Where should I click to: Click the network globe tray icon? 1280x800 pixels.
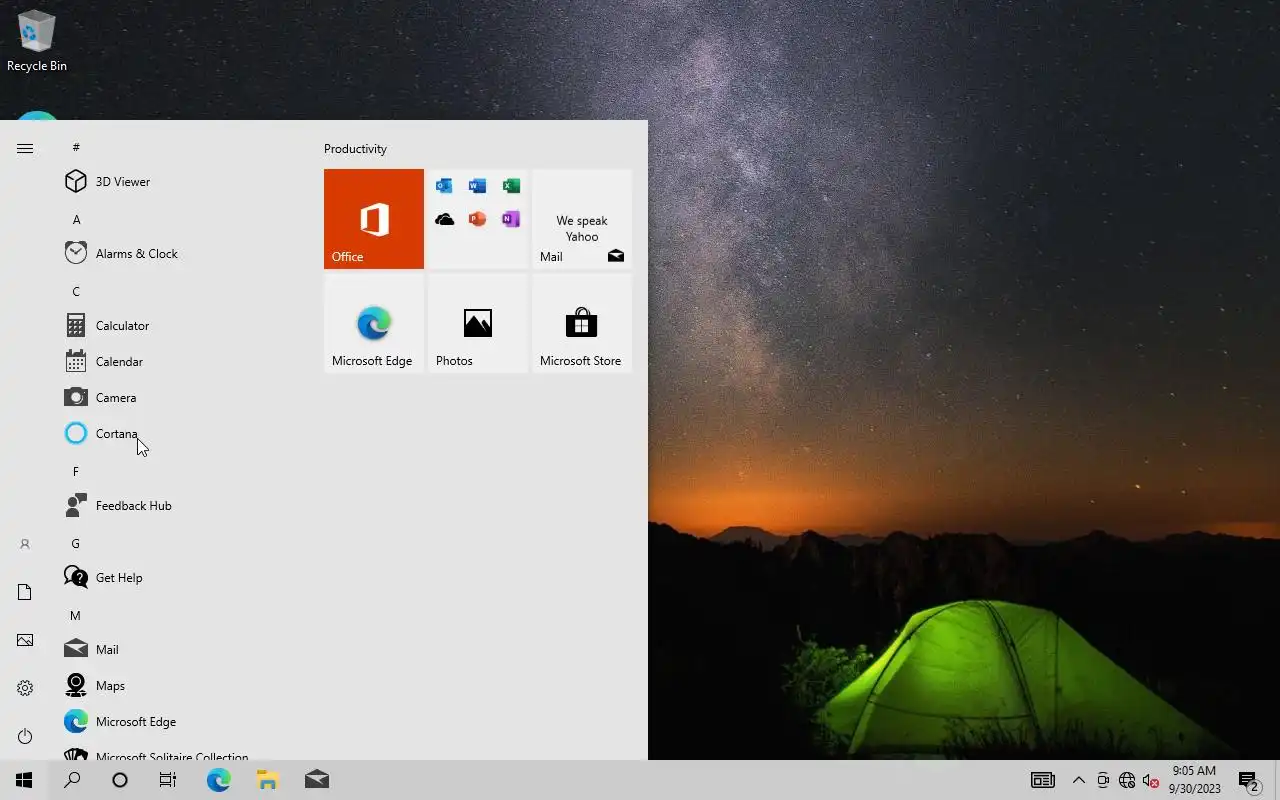tap(1127, 780)
